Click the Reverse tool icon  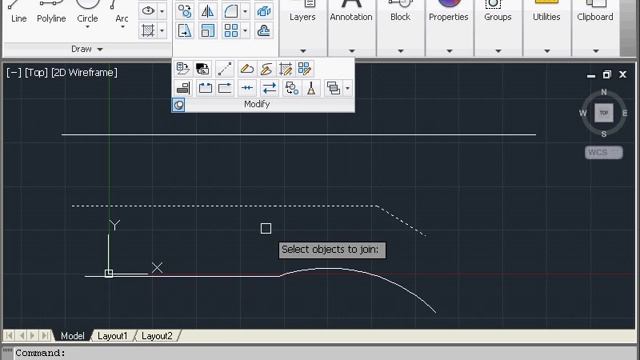(269, 88)
